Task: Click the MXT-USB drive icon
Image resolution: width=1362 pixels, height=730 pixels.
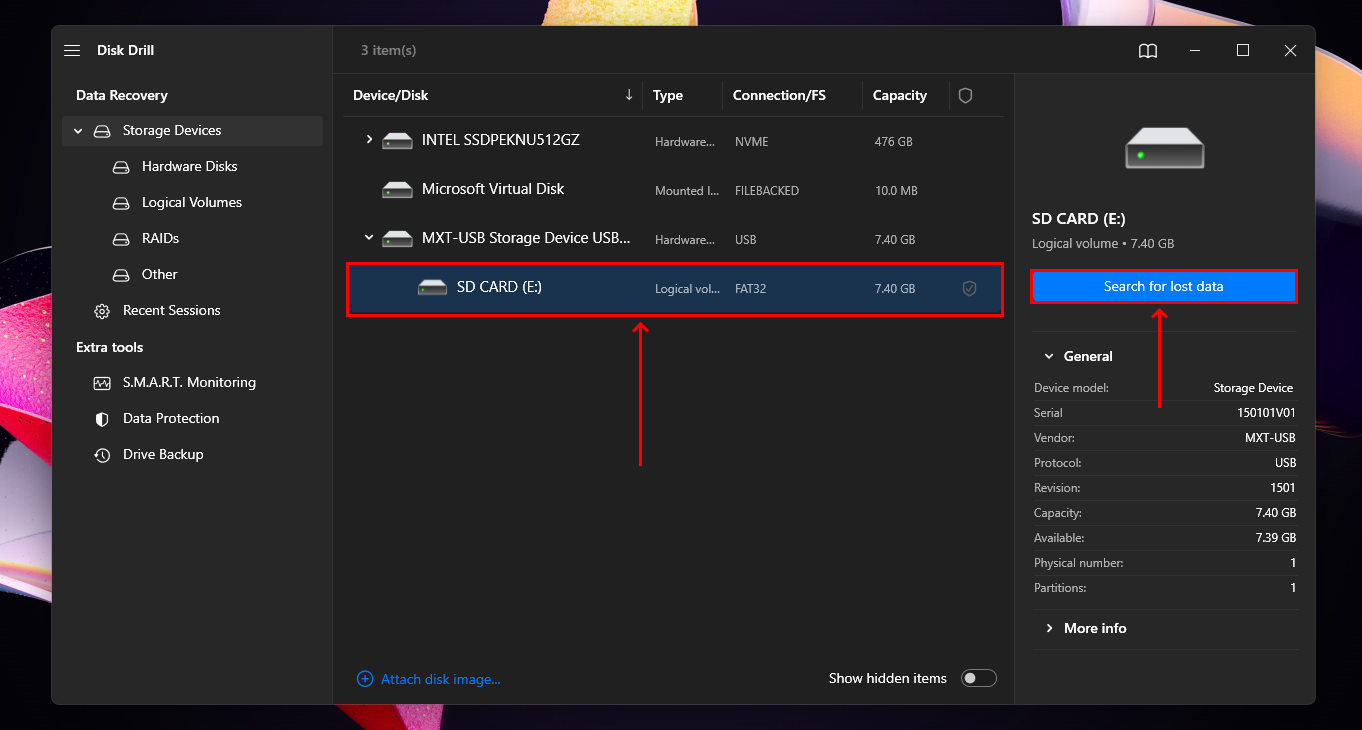Action: 397,238
